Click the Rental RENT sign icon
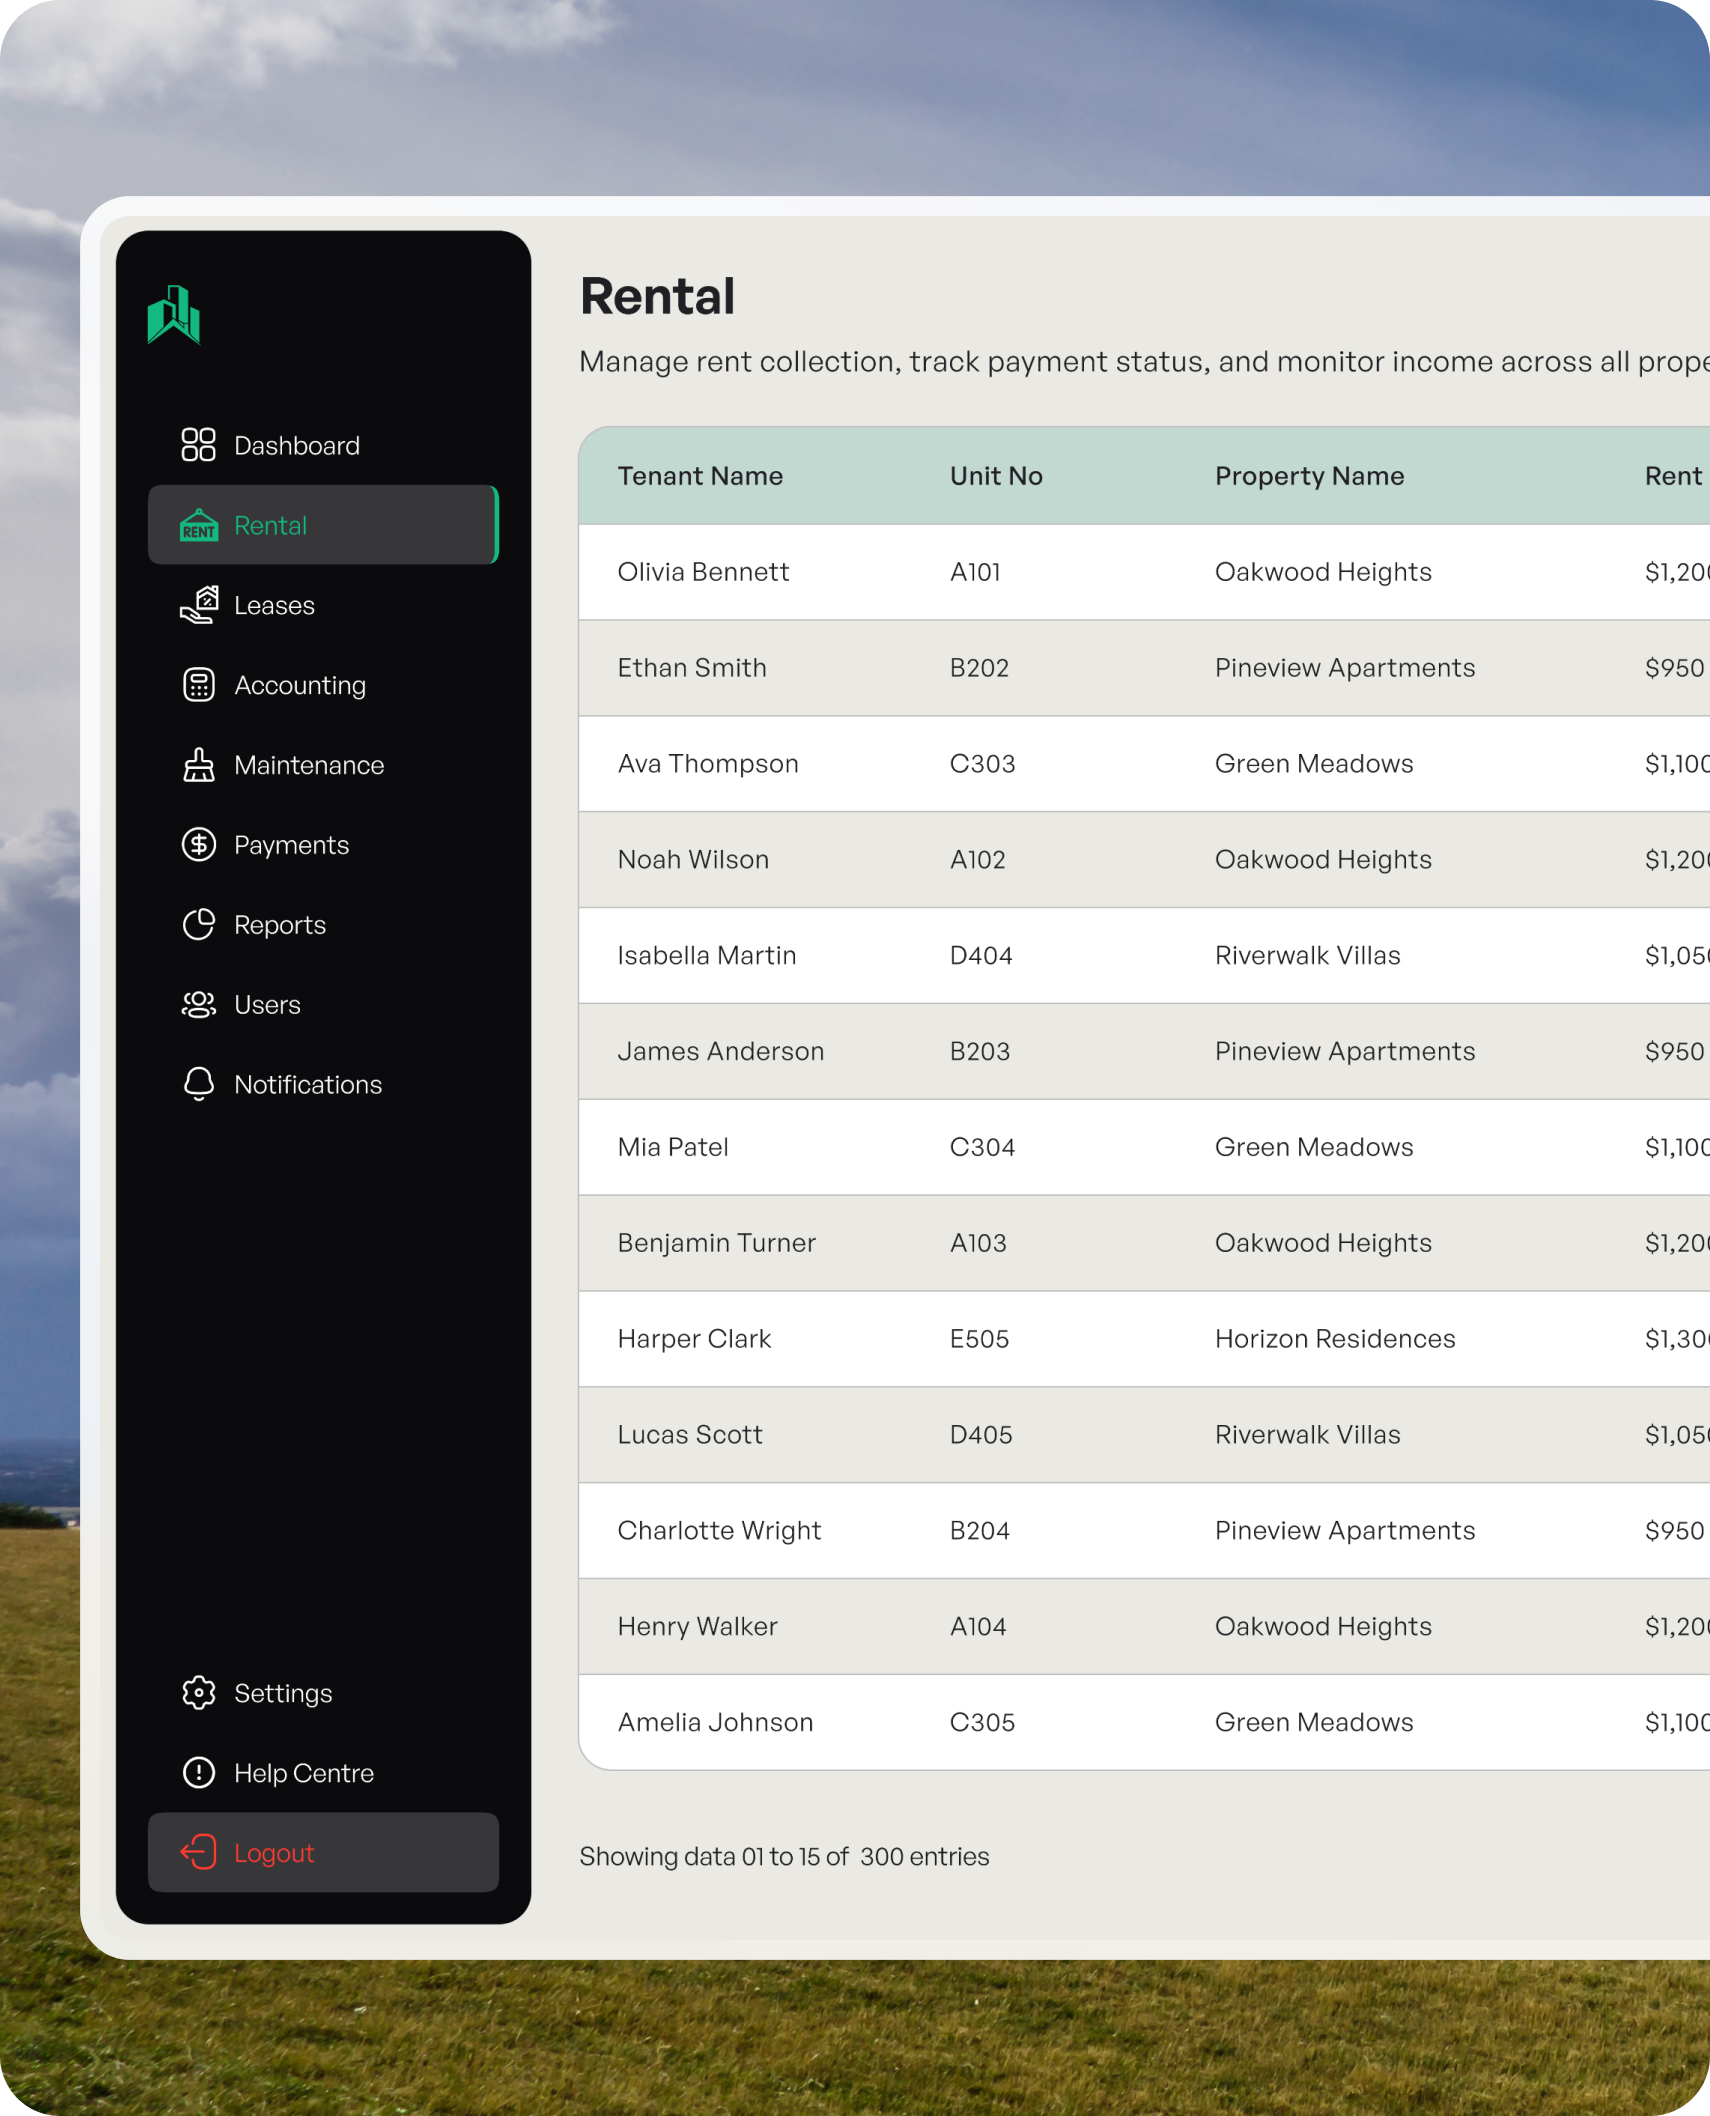 [198, 525]
